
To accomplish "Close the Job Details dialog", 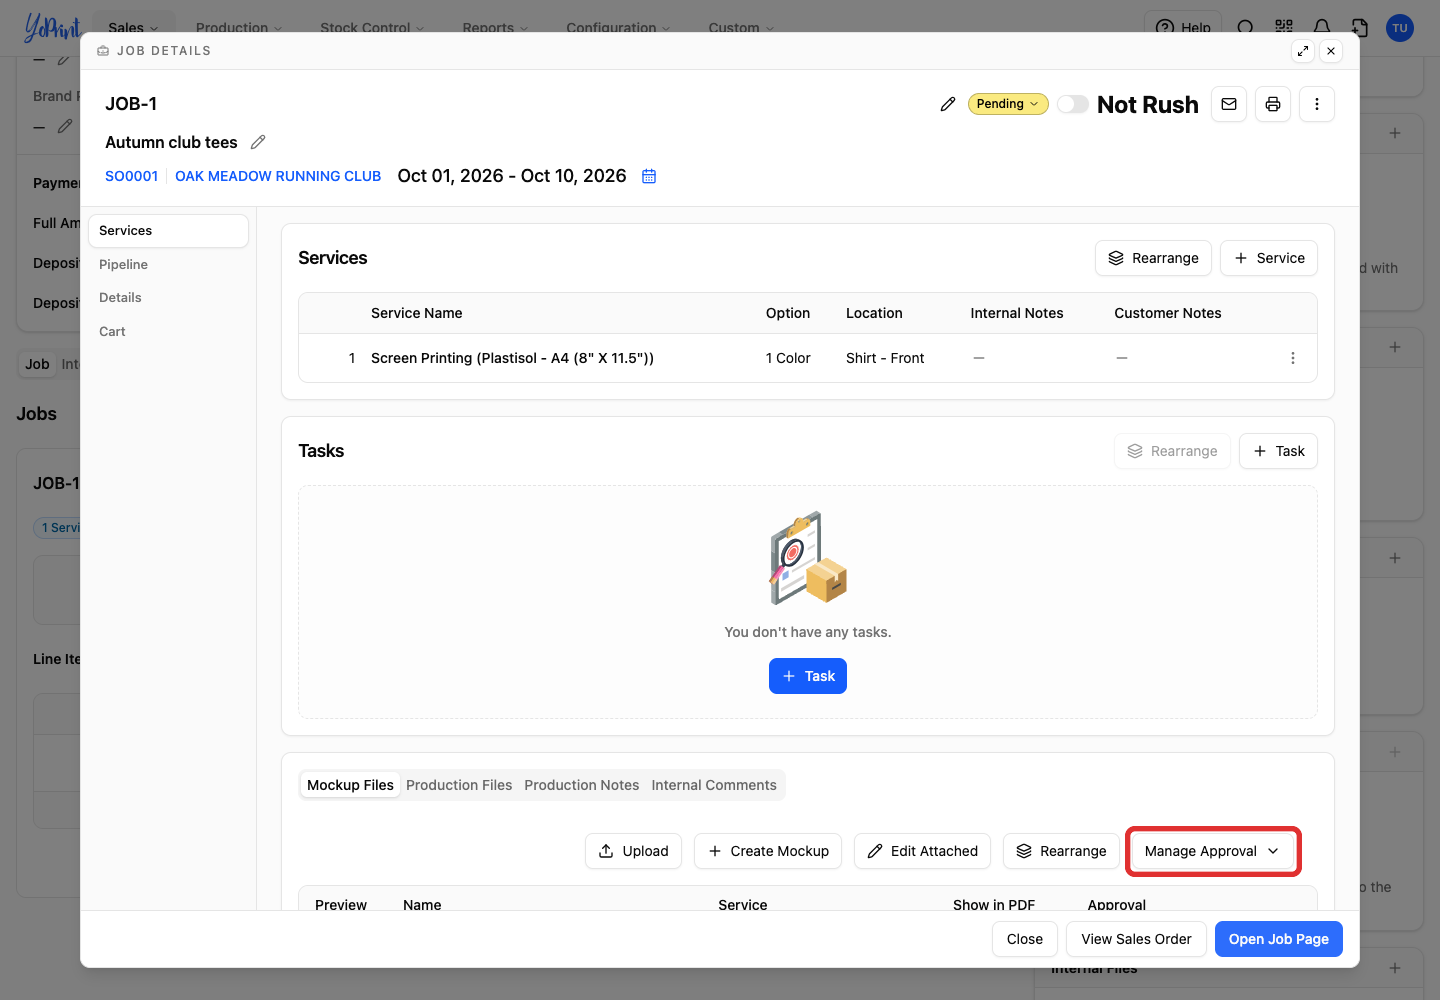I will pos(1331,51).
